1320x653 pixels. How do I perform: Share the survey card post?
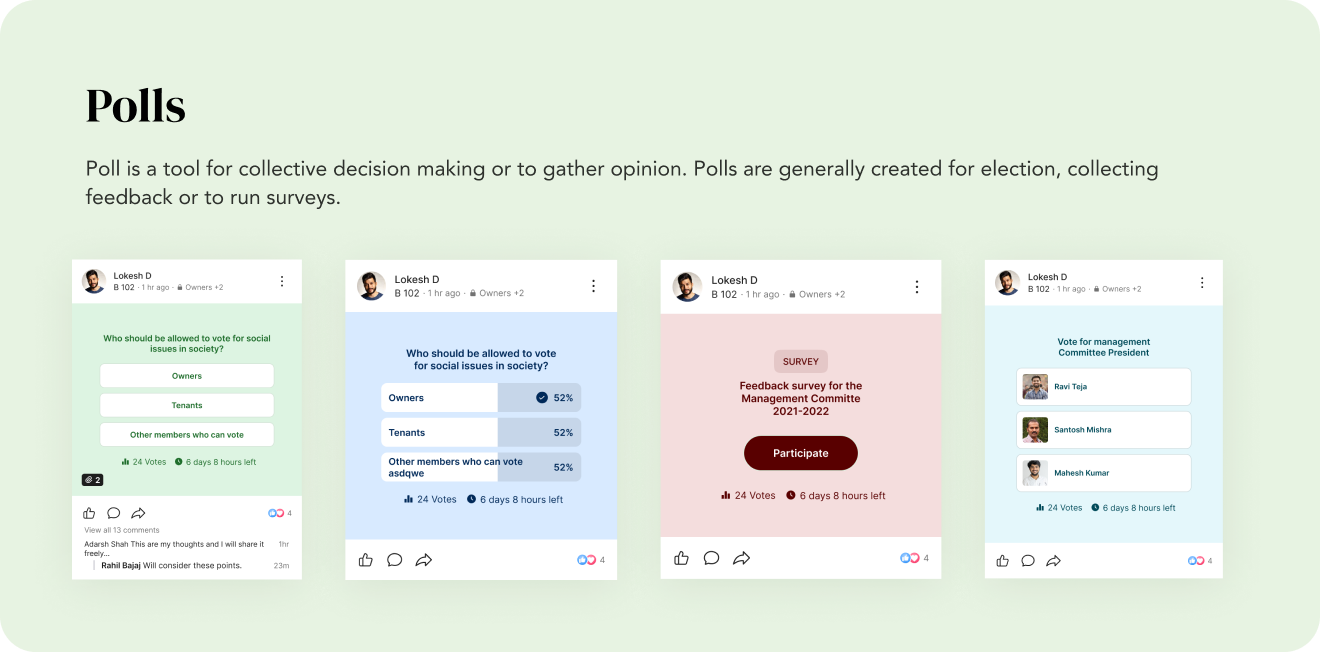(x=741, y=558)
